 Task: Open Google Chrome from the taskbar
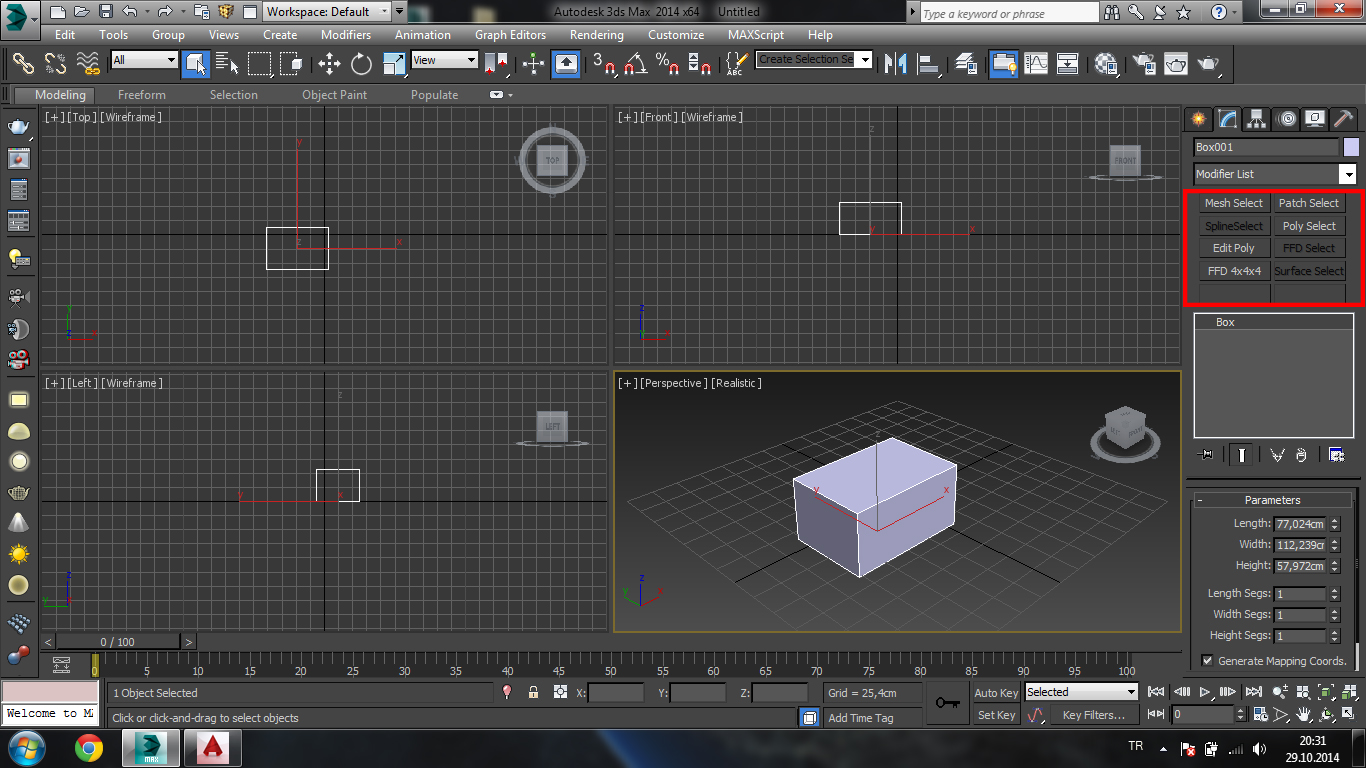pos(89,748)
